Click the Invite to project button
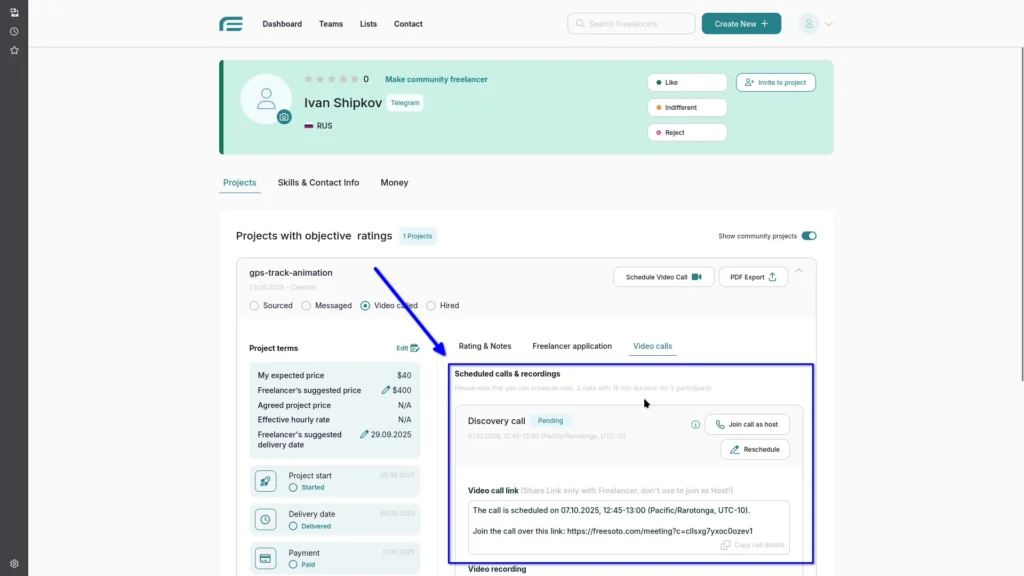Screen dimensions: 1024x576 (x=775, y=82)
